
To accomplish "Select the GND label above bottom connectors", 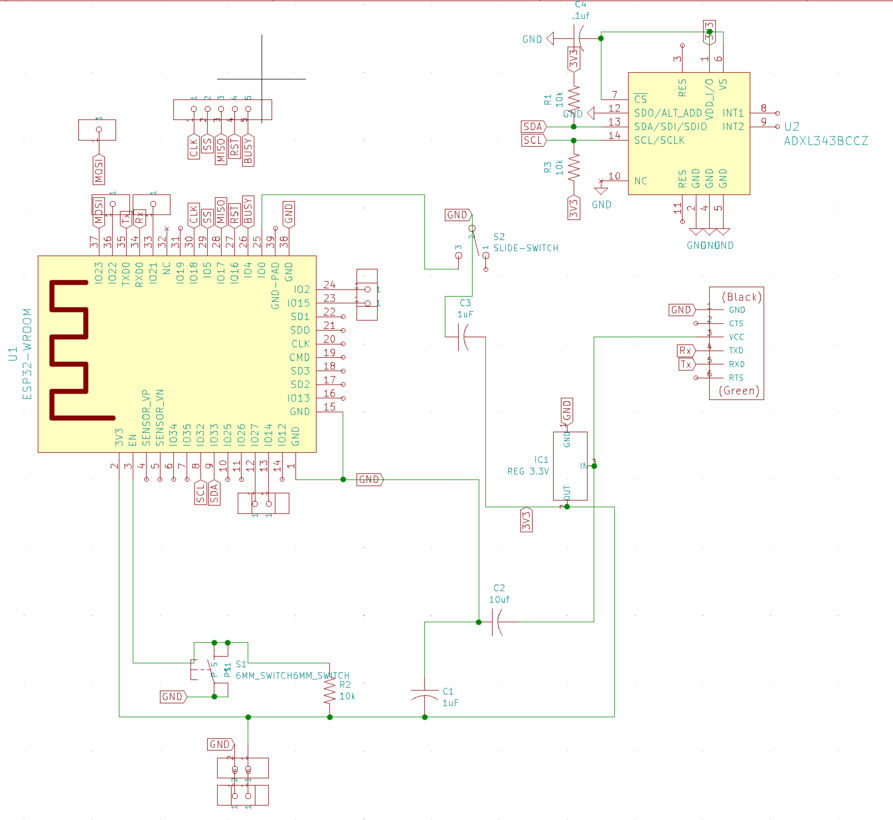I will pos(220,744).
